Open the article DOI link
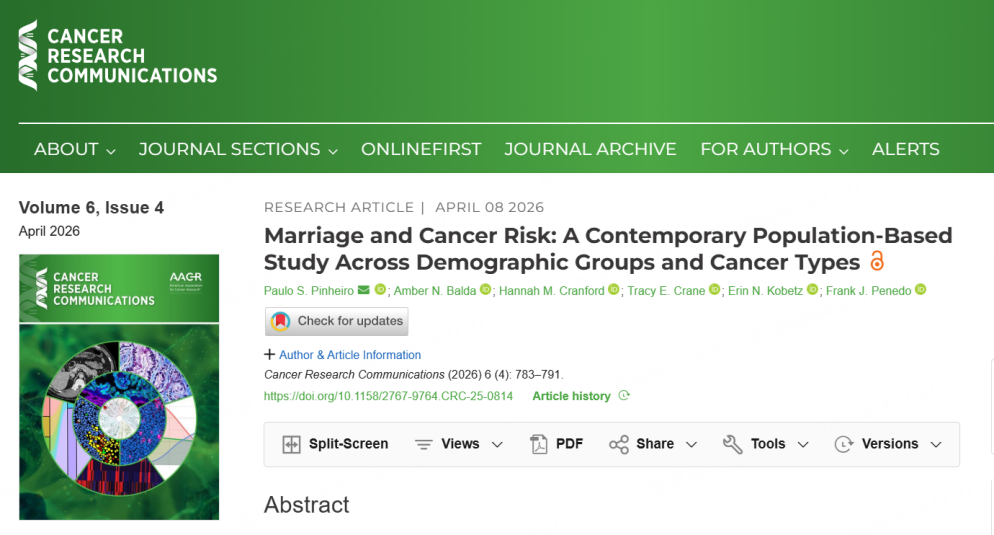Screen dimensions: 994x535 click(388, 396)
